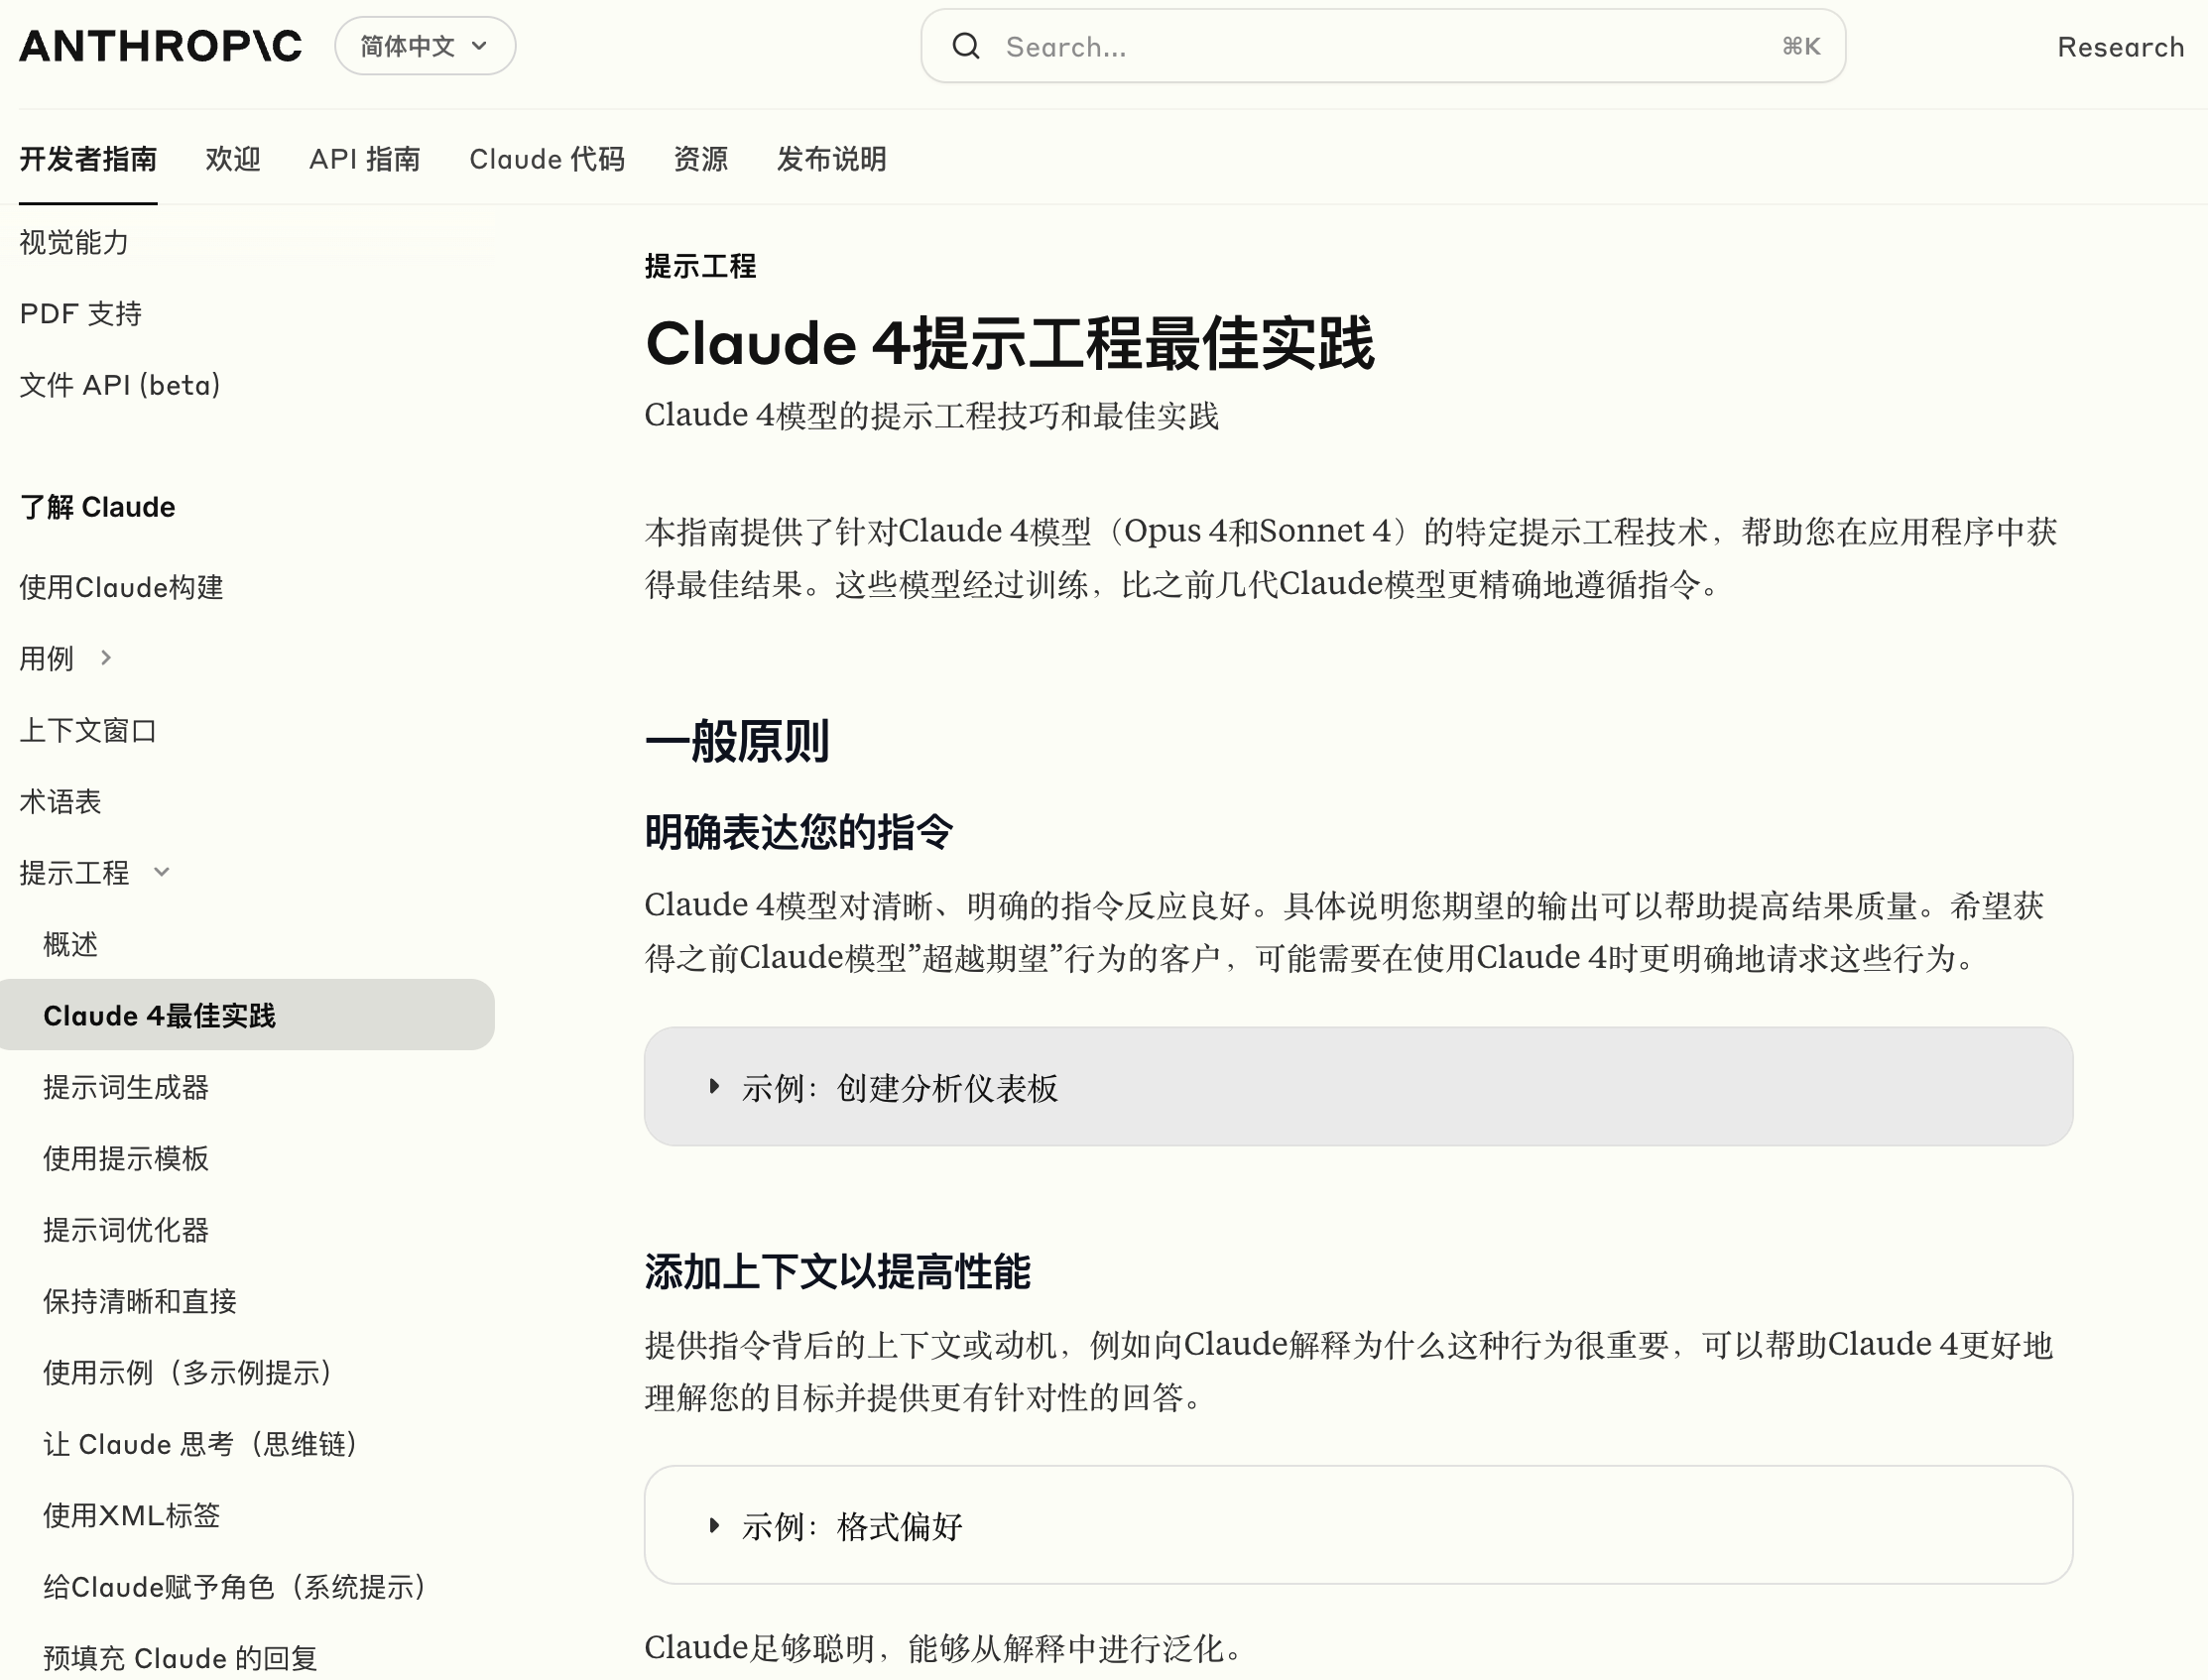
Task: Expand the 示例: 创建分析仪表板 example
Action: (900, 1087)
